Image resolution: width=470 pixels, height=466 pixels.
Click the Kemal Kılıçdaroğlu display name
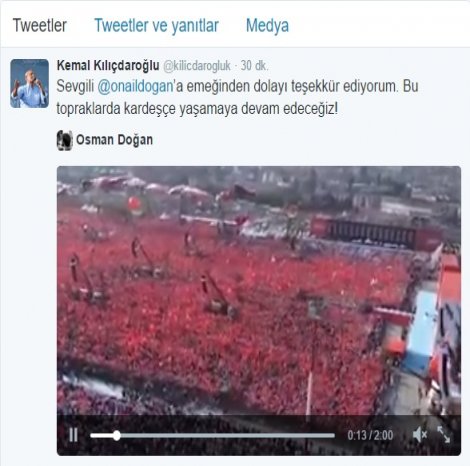(108, 65)
